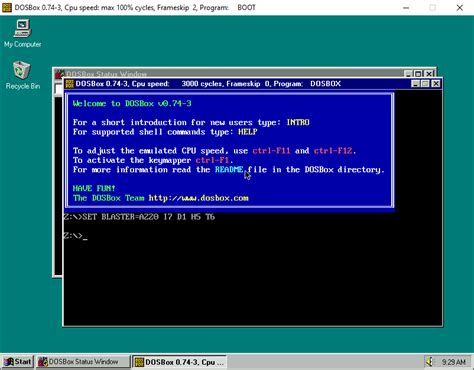Click the 9:29 AM clock in tray

pos(454,362)
